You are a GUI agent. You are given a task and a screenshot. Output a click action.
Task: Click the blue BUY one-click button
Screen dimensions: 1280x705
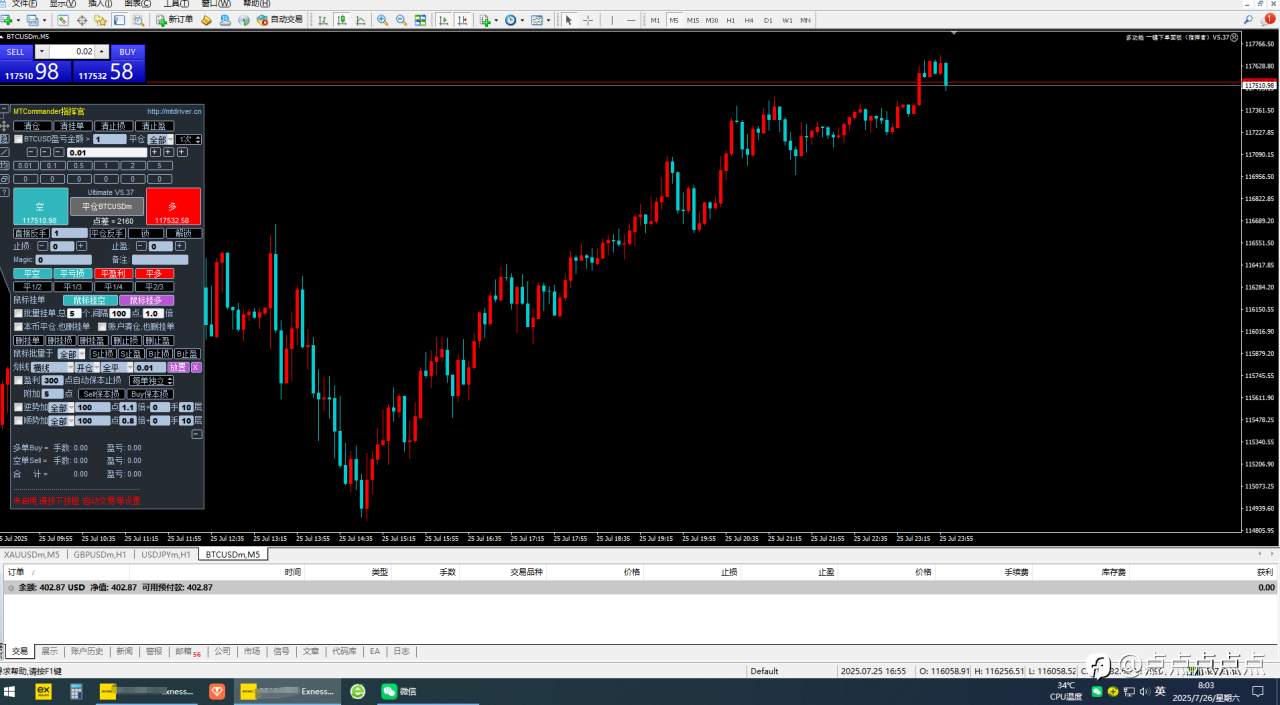tap(127, 52)
